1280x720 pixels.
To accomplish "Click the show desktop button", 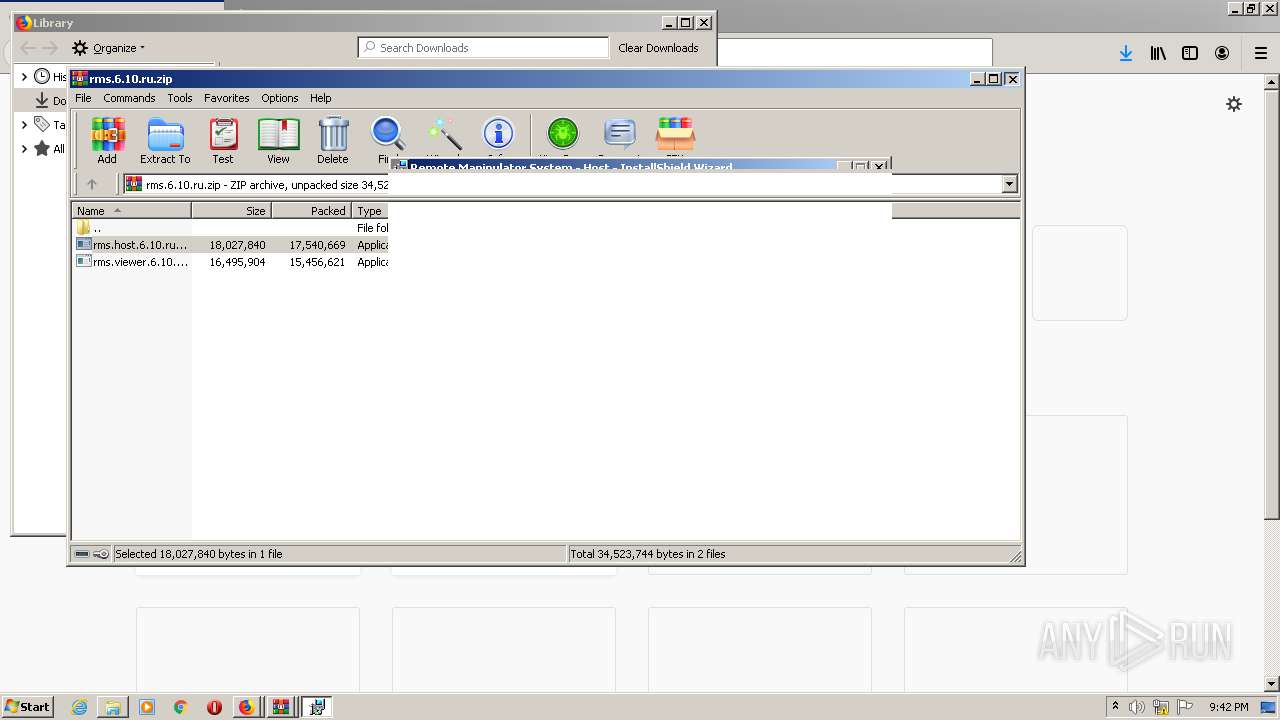I will [1269, 707].
